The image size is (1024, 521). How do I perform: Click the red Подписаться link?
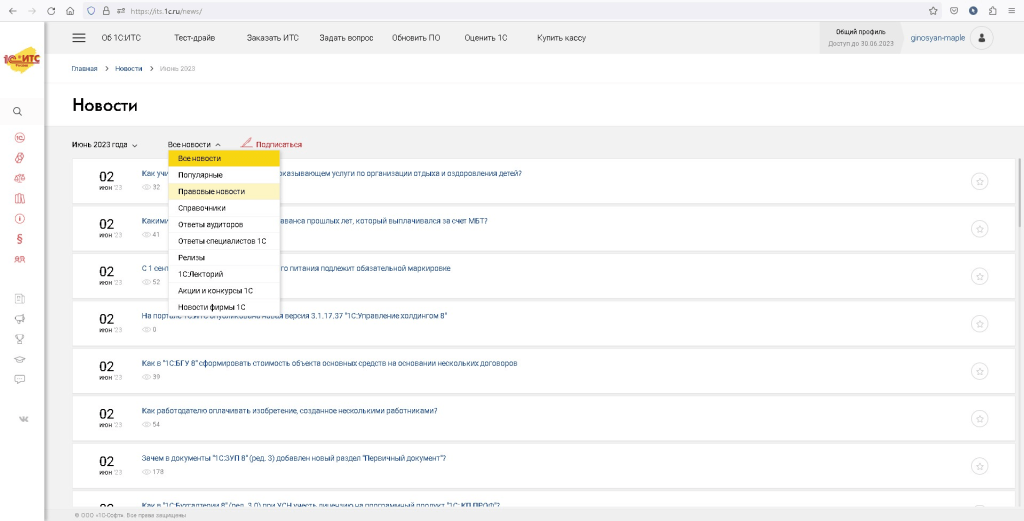(x=278, y=145)
